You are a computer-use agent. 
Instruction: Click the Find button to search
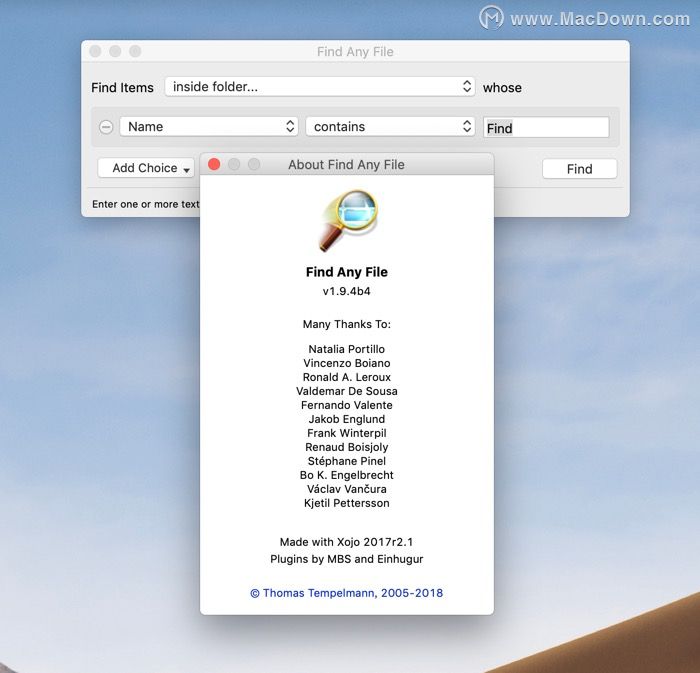pyautogui.click(x=579, y=169)
